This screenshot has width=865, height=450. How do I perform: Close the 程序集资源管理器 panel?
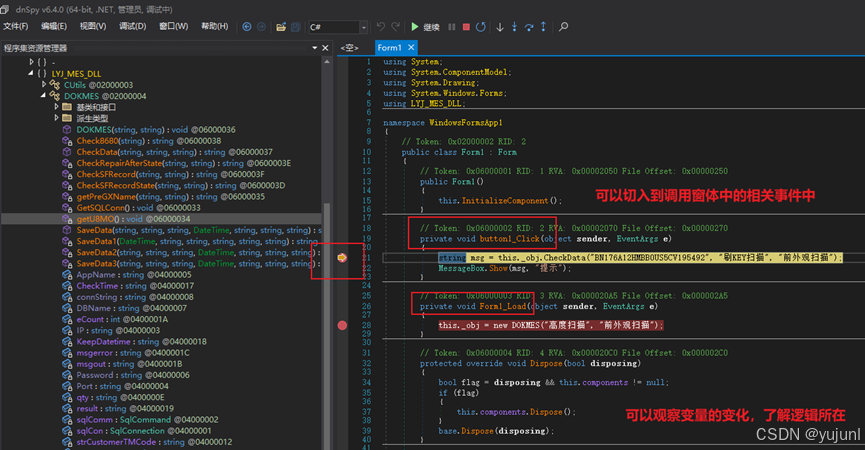[325, 48]
